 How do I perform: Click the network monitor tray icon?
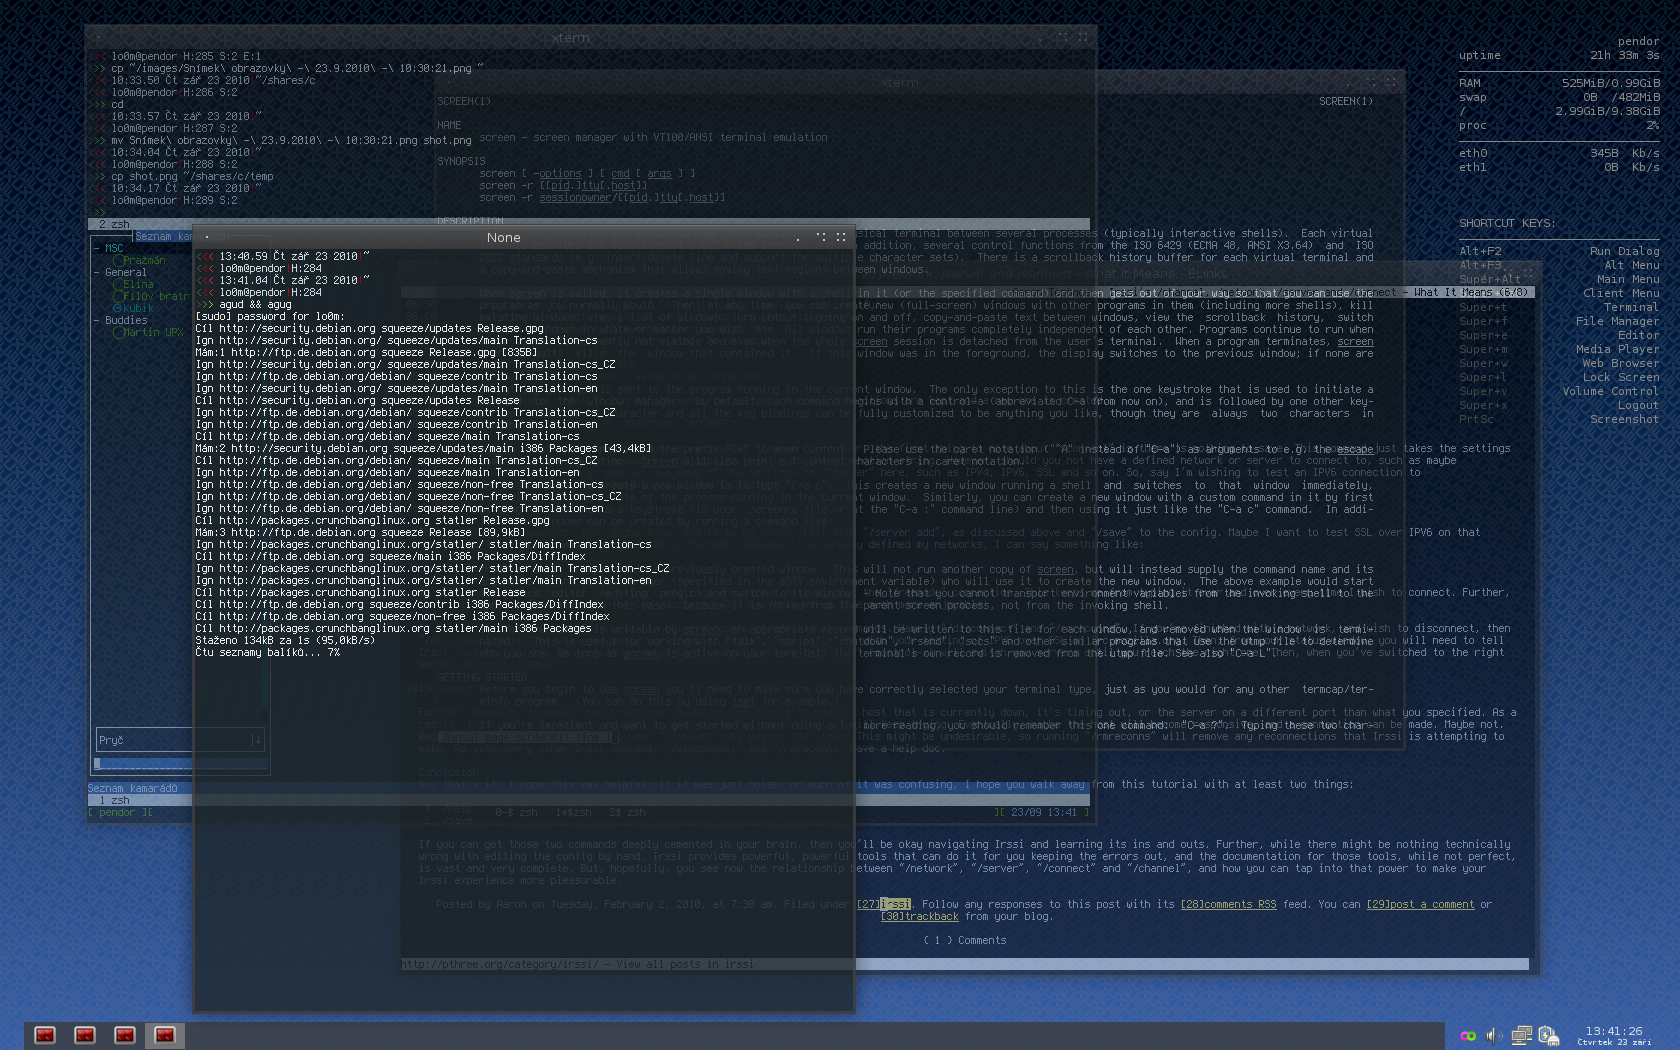click(1521, 1036)
